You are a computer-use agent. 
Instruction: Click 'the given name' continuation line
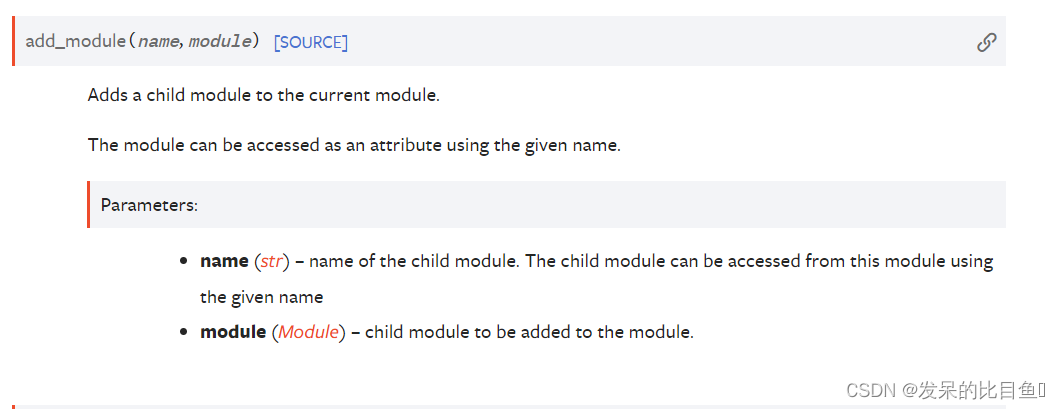point(262,297)
